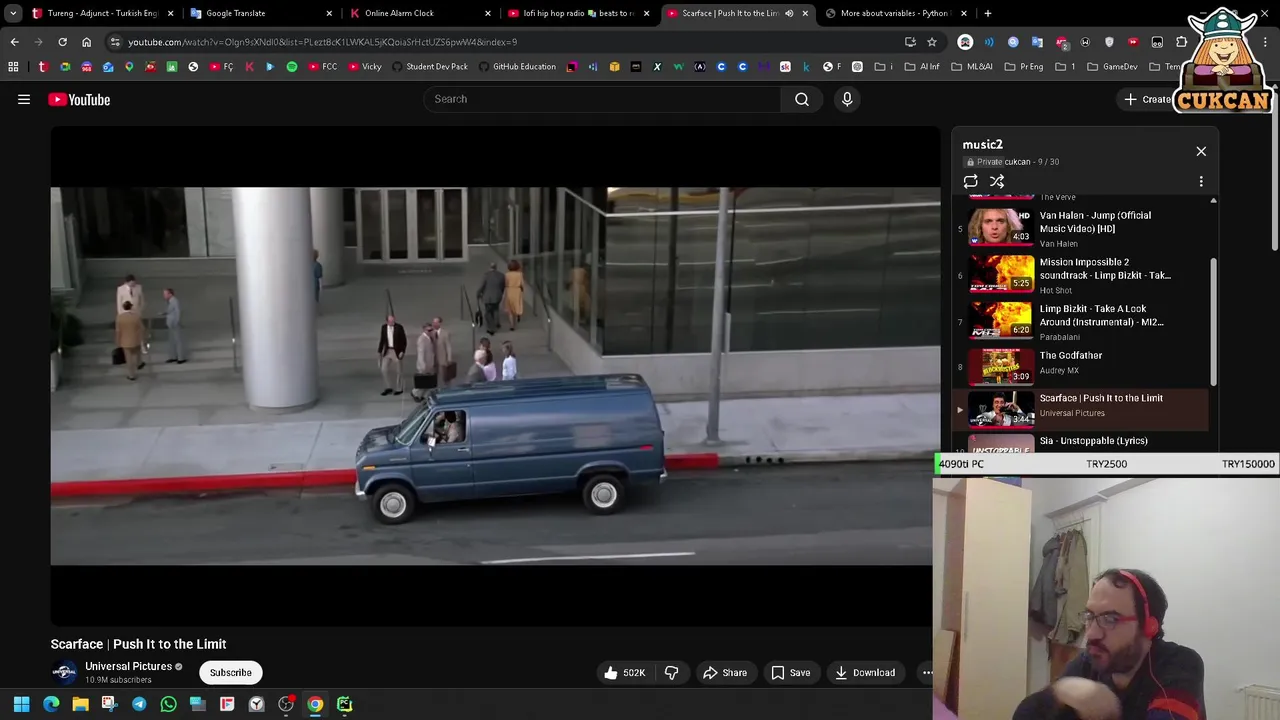Screen dimensions: 1280x720
Task: Close the Google Translate tab
Action: pos(329,13)
